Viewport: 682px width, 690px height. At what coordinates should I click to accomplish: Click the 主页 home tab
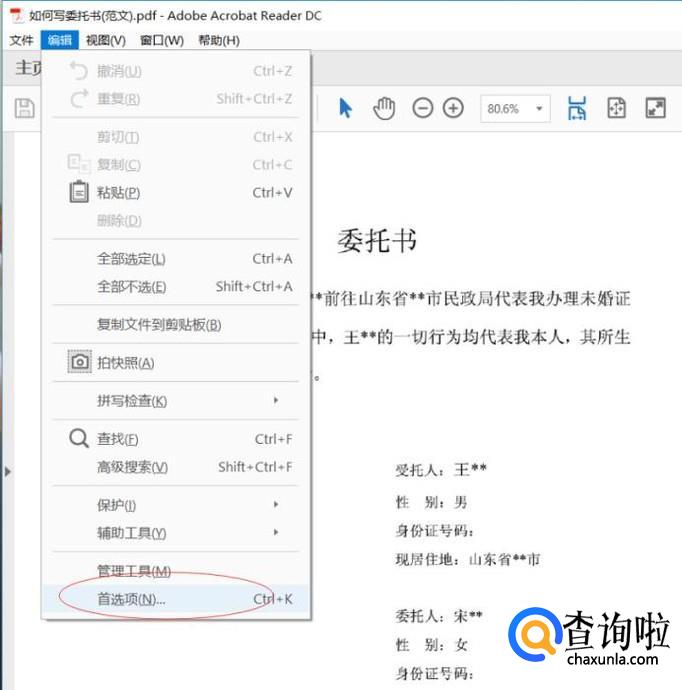28,68
